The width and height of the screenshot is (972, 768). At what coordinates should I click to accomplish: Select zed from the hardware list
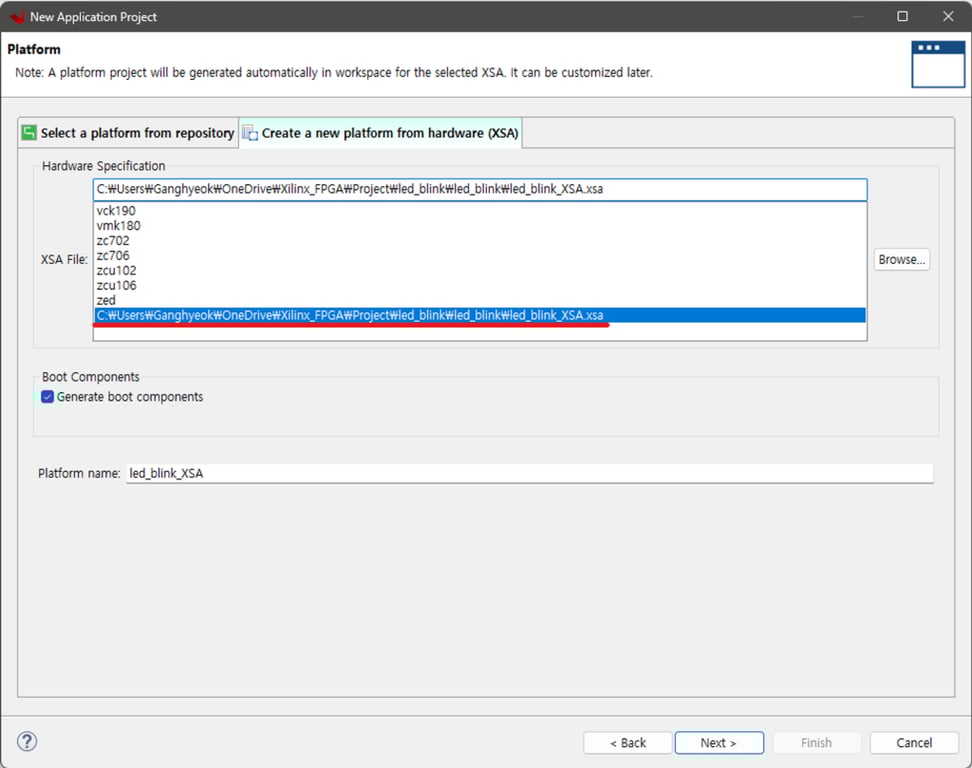point(479,300)
